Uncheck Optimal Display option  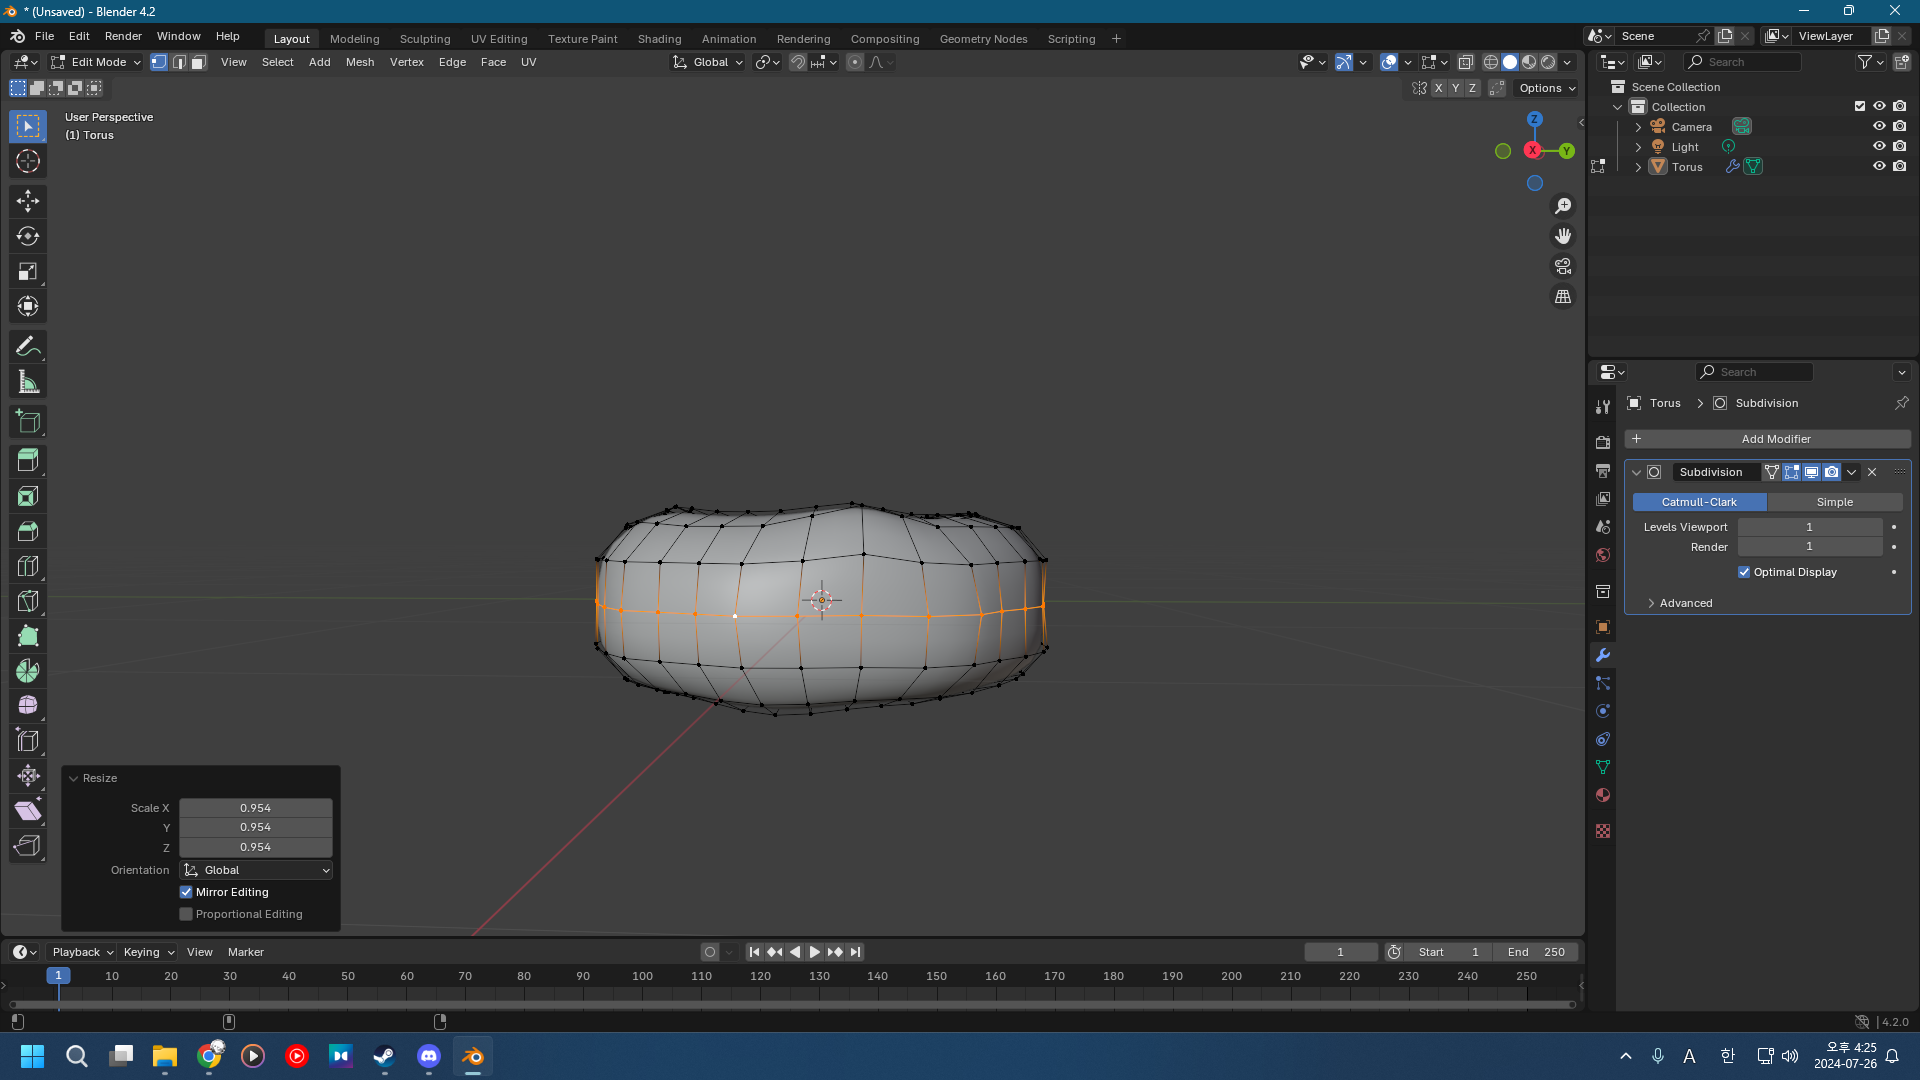(1744, 572)
